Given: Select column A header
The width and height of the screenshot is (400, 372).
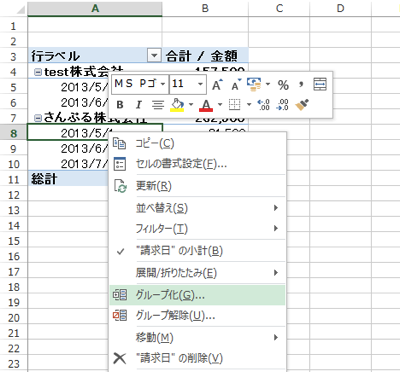Looking at the screenshot, I should coord(95,8).
